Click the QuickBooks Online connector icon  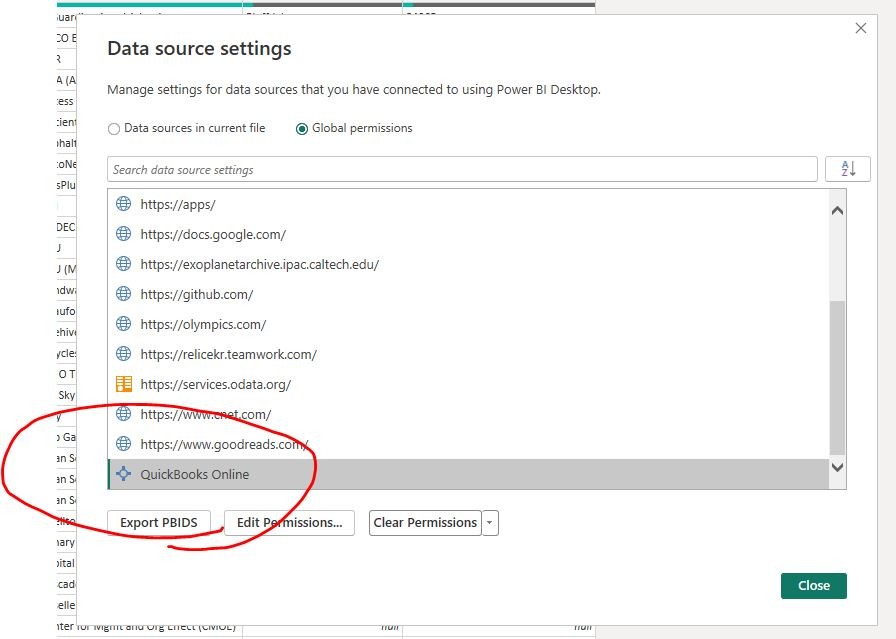pyautogui.click(x=123, y=473)
